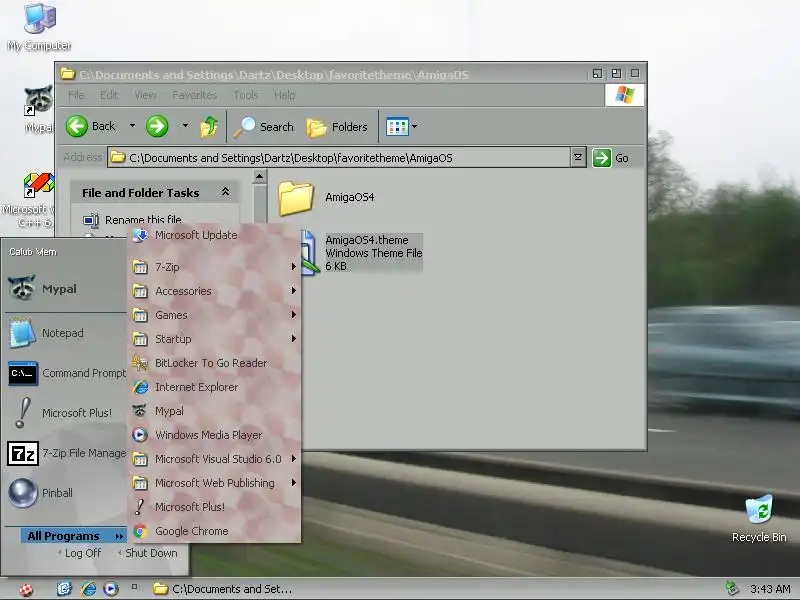800x600 pixels.
Task: Launch Google Chrome from programs list
Action: point(214,531)
